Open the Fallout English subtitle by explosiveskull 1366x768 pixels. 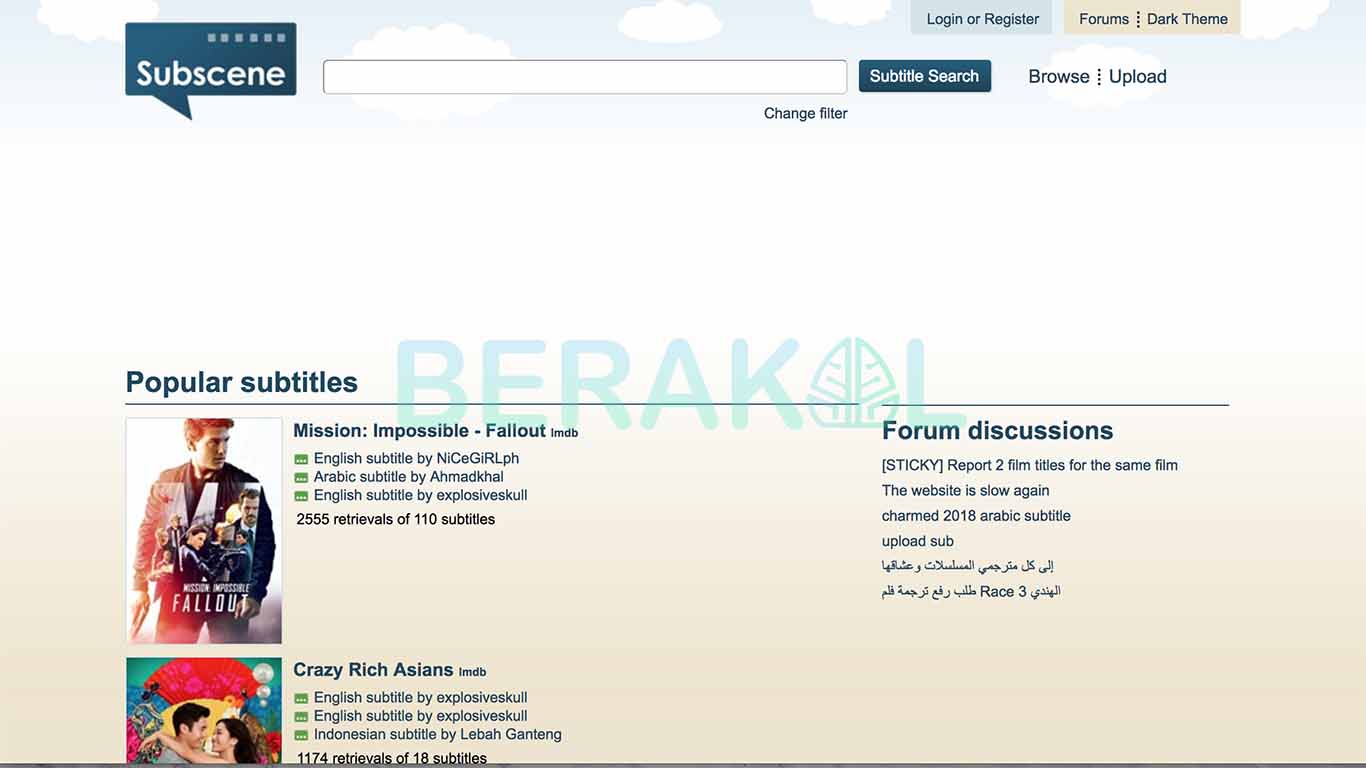point(420,495)
